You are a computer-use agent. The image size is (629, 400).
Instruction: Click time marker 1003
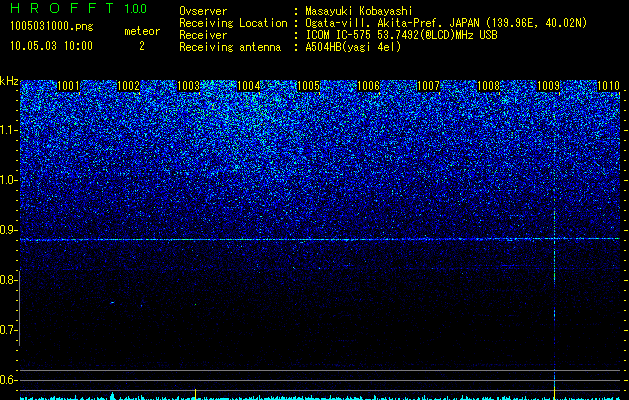point(189,86)
